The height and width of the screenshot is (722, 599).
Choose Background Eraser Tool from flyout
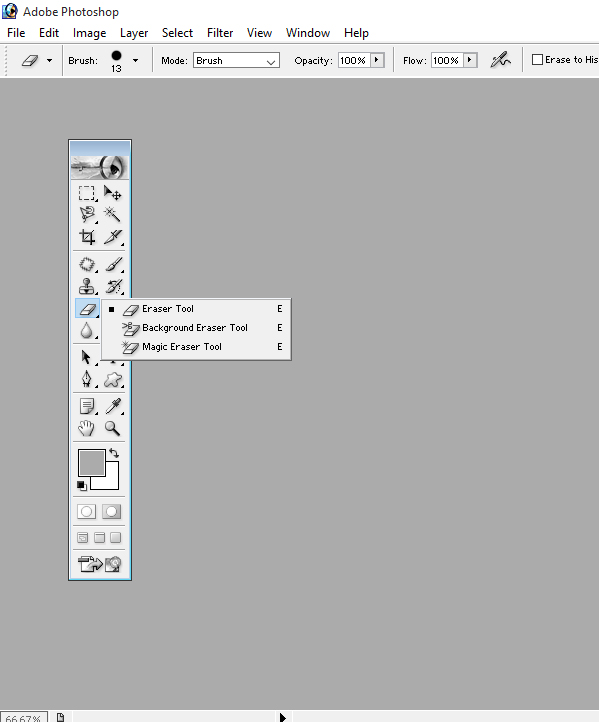(196, 328)
